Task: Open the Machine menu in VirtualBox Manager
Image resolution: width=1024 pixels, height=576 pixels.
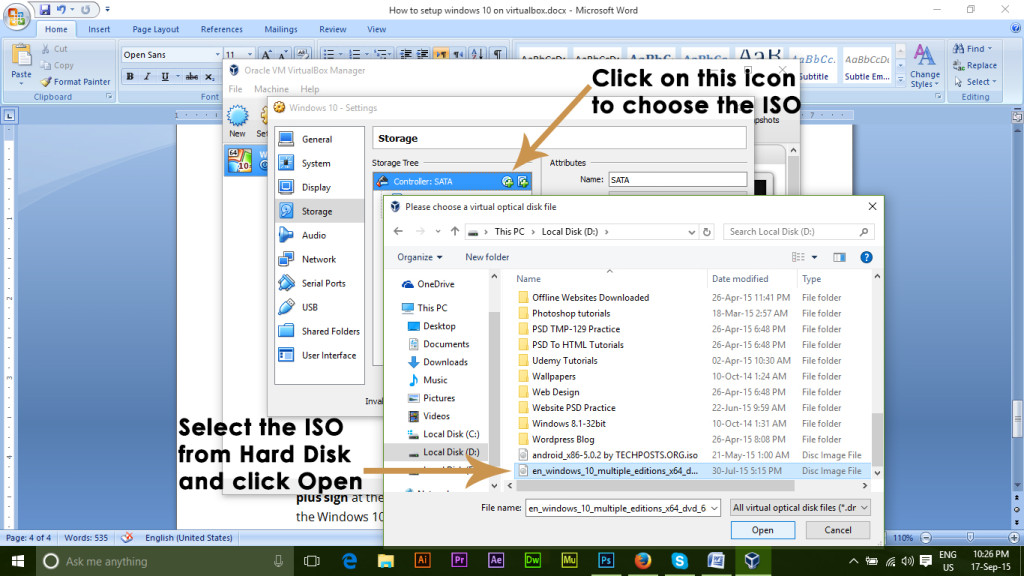Action: (271, 89)
